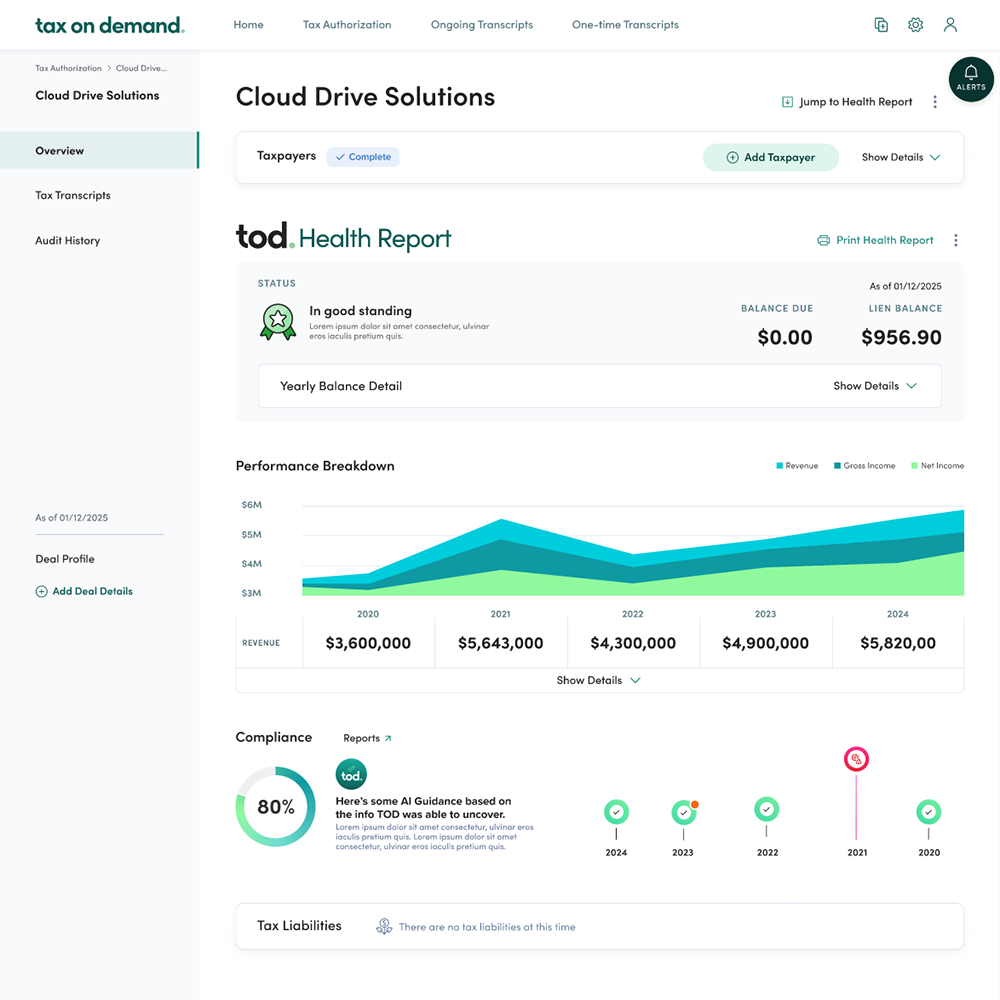Click kebab menu beside Jump to Health Report
The width and height of the screenshot is (1000, 1000).
coord(935,102)
